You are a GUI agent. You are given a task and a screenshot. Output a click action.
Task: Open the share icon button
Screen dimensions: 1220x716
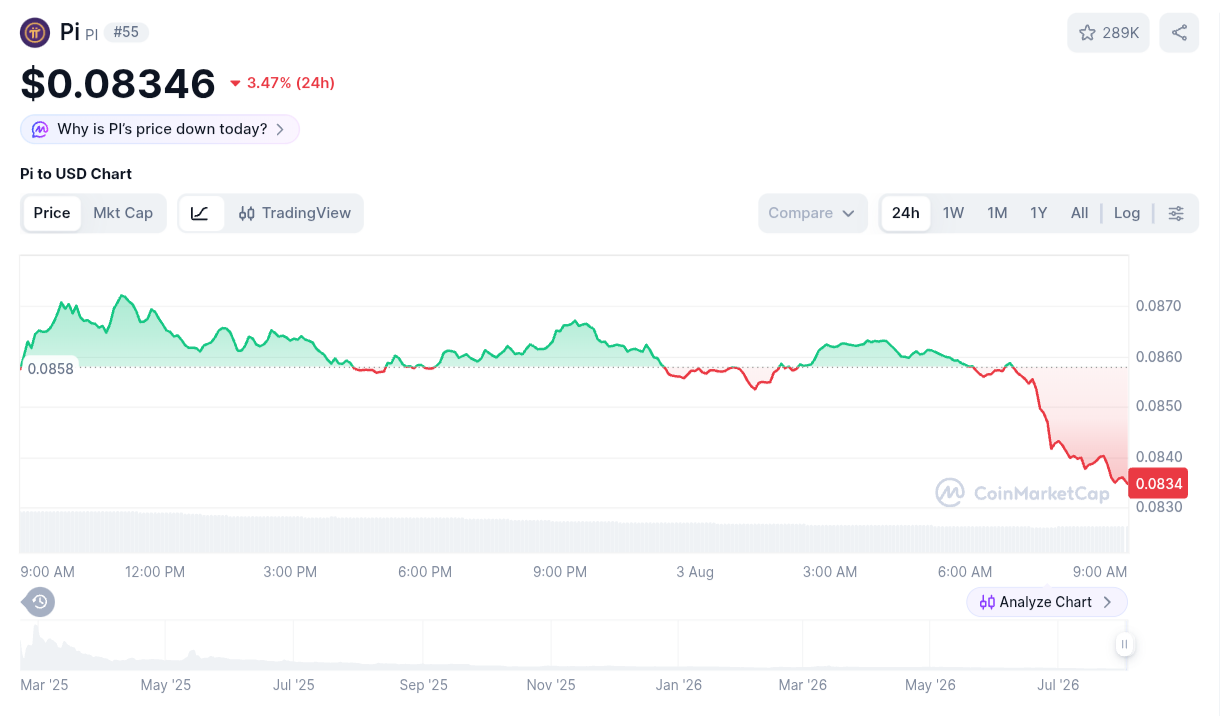1179,33
